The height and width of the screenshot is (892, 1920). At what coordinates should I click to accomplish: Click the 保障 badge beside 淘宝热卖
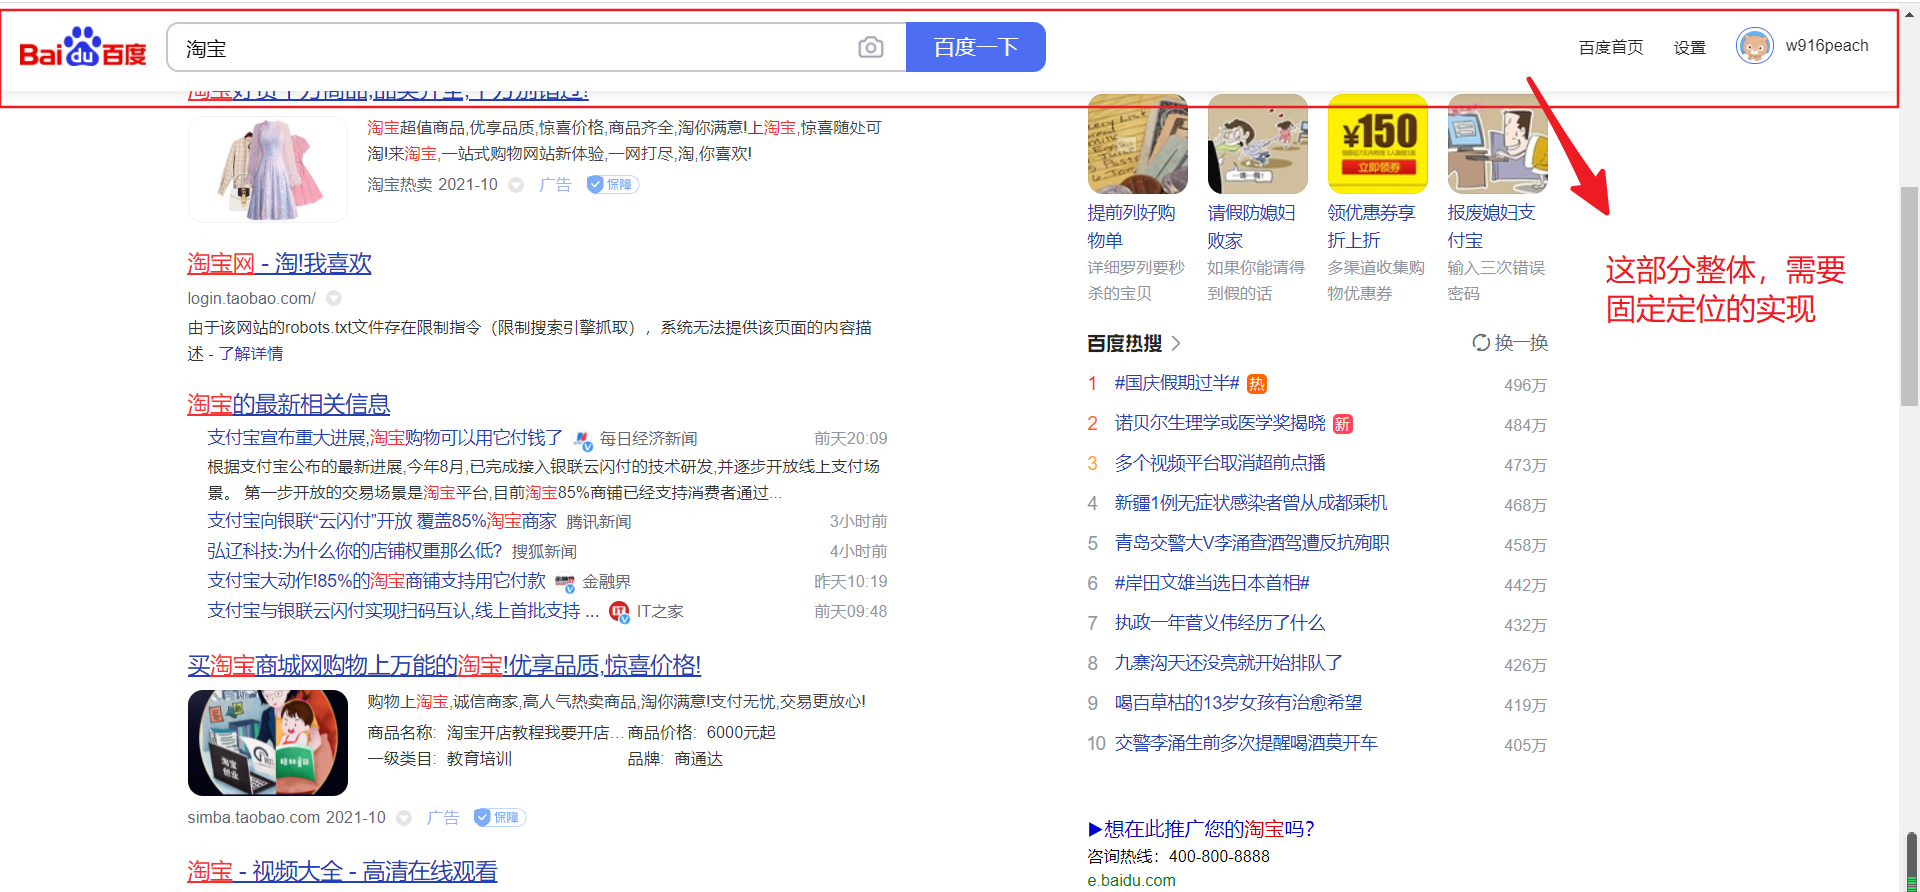coord(612,185)
